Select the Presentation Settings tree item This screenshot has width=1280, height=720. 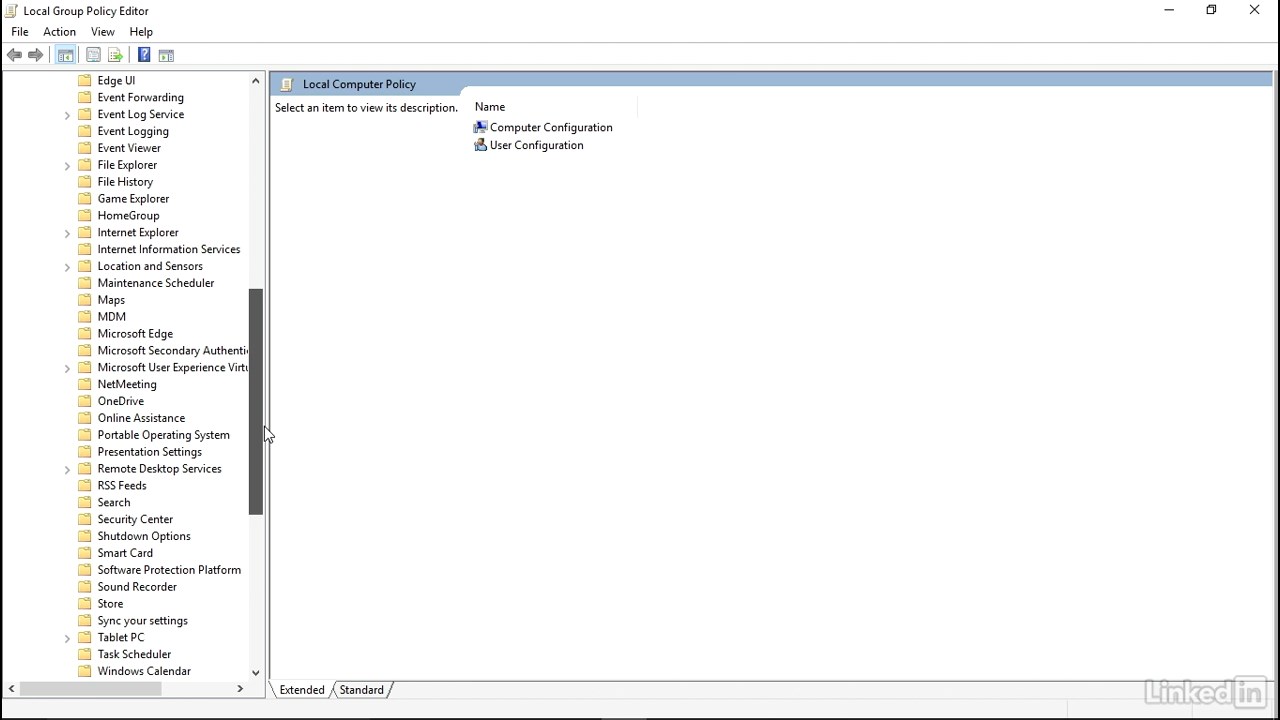tap(150, 452)
